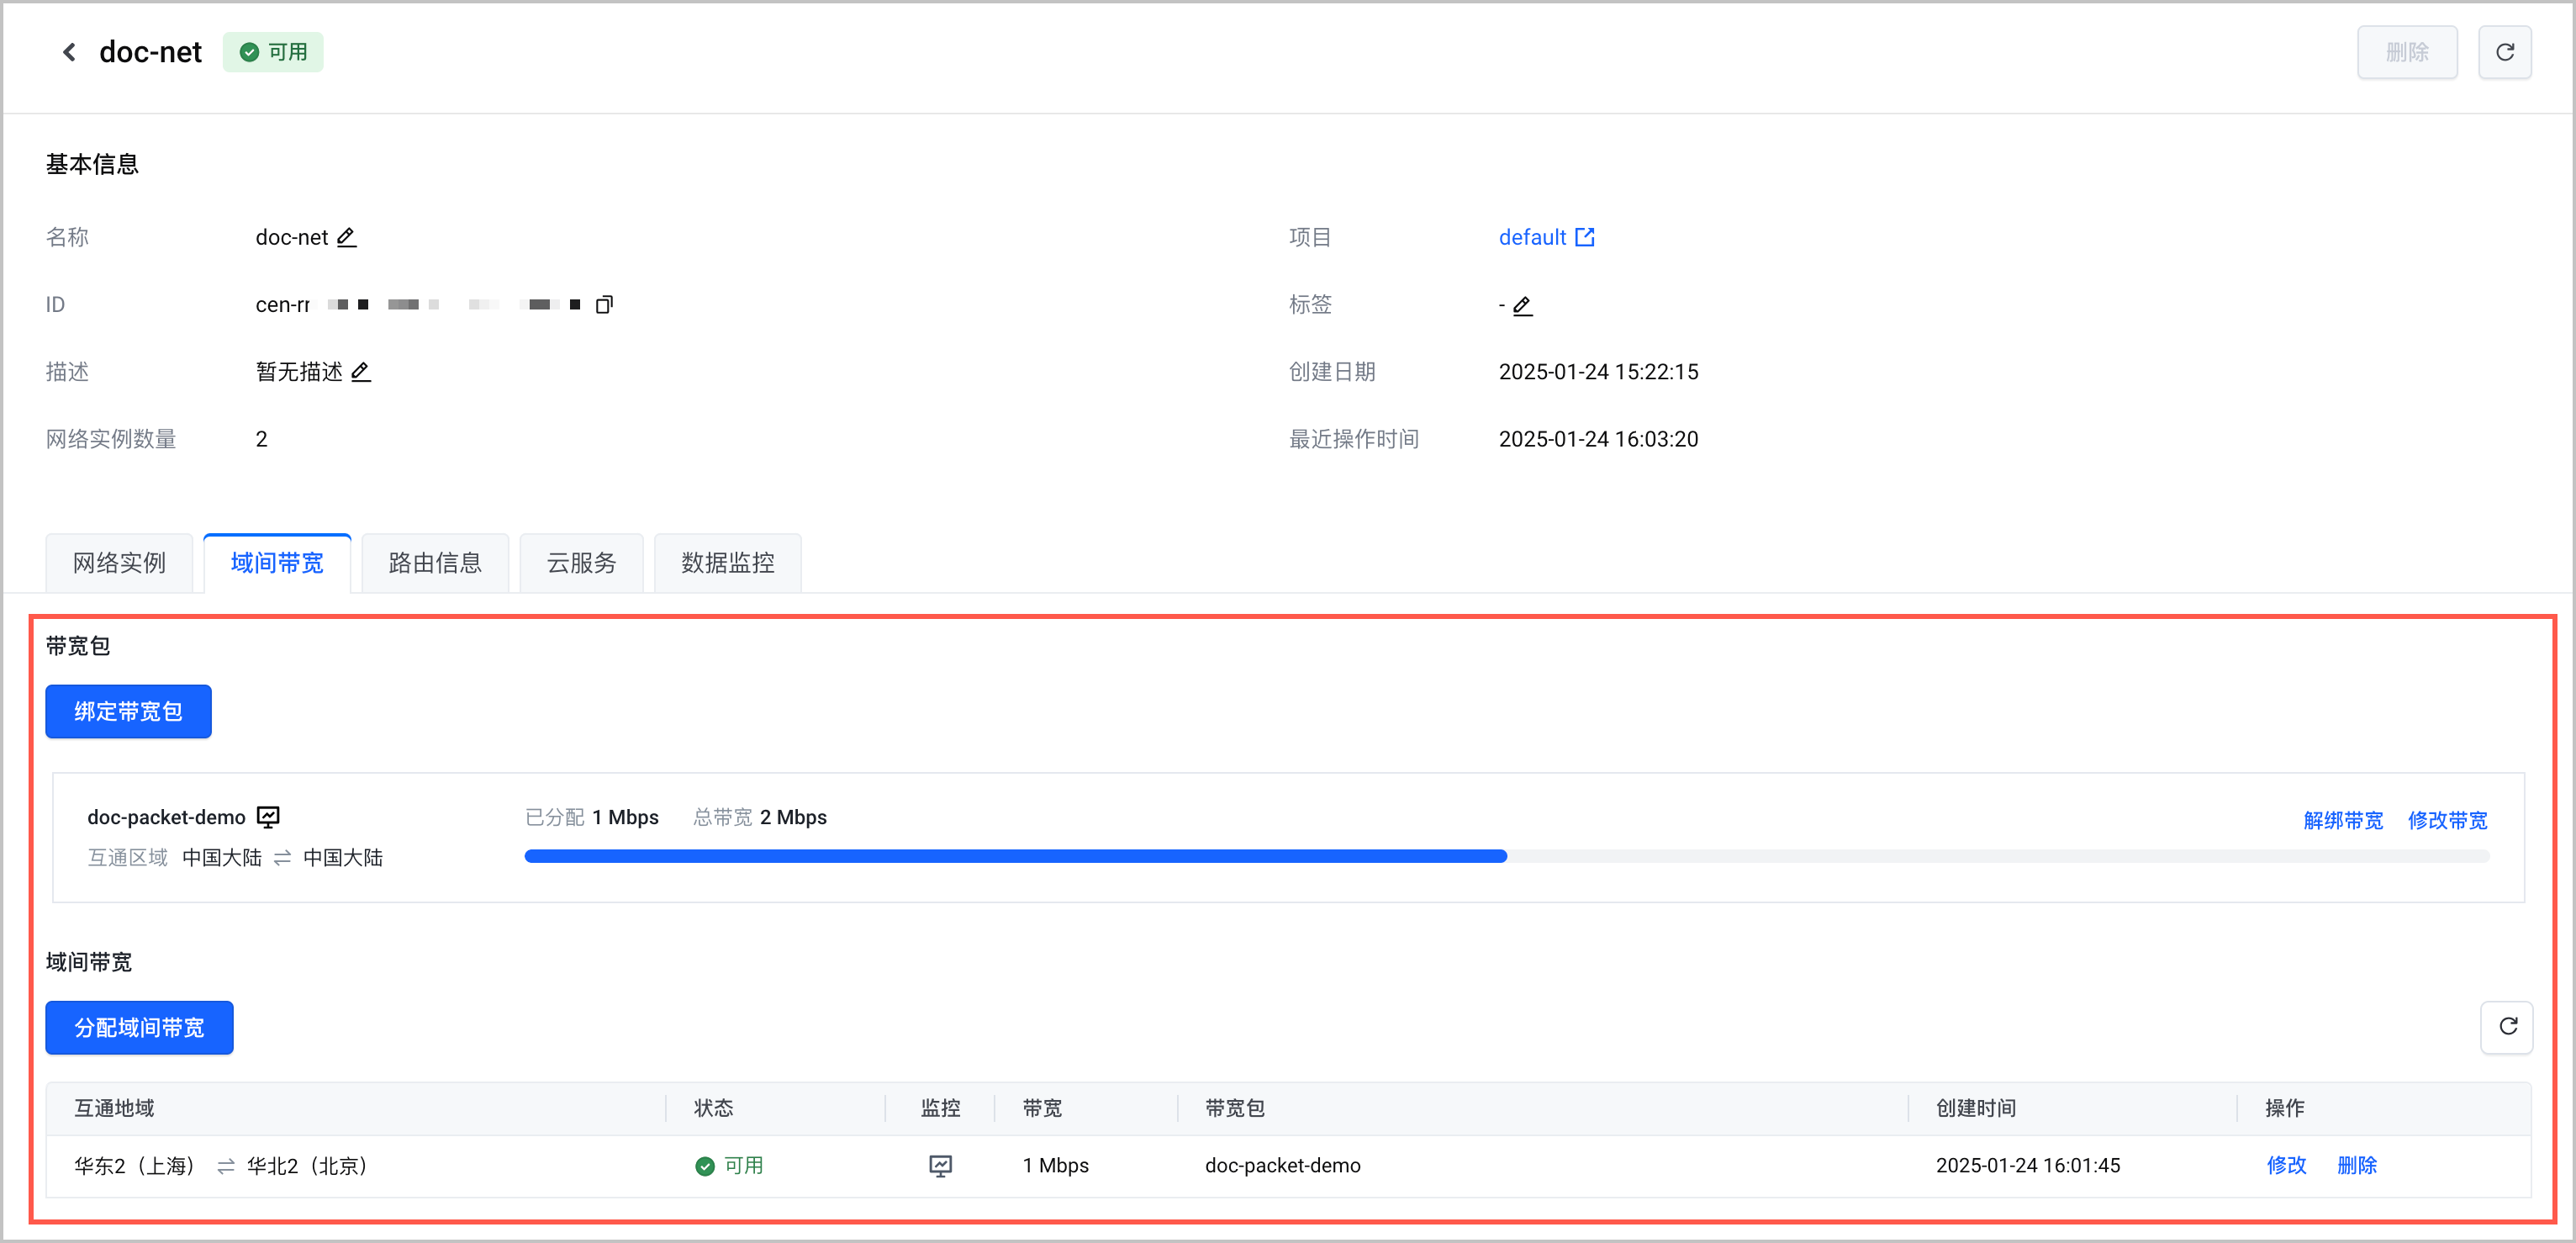Click the last operation time 2025-01-24 16:03:20
This screenshot has height=1243, width=2576.
1598,439
